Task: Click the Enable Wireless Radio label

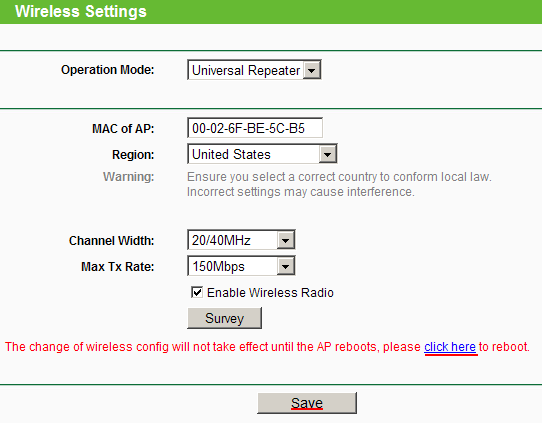Action: click(x=270, y=293)
